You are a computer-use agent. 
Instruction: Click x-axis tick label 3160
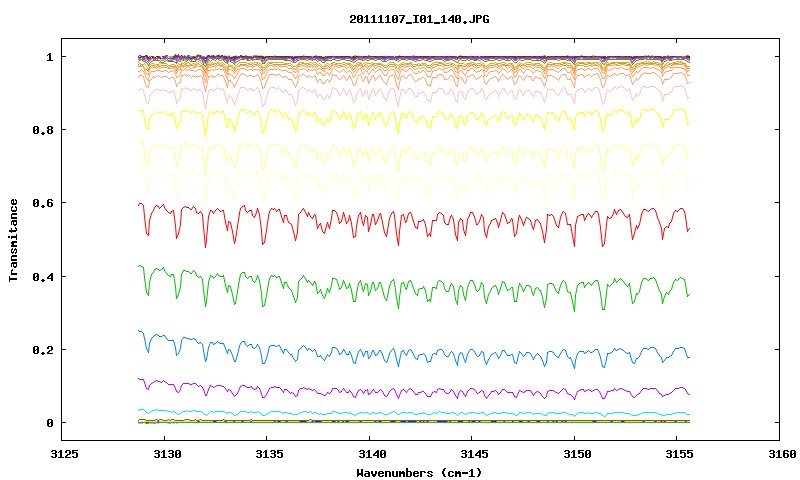(x=781, y=454)
